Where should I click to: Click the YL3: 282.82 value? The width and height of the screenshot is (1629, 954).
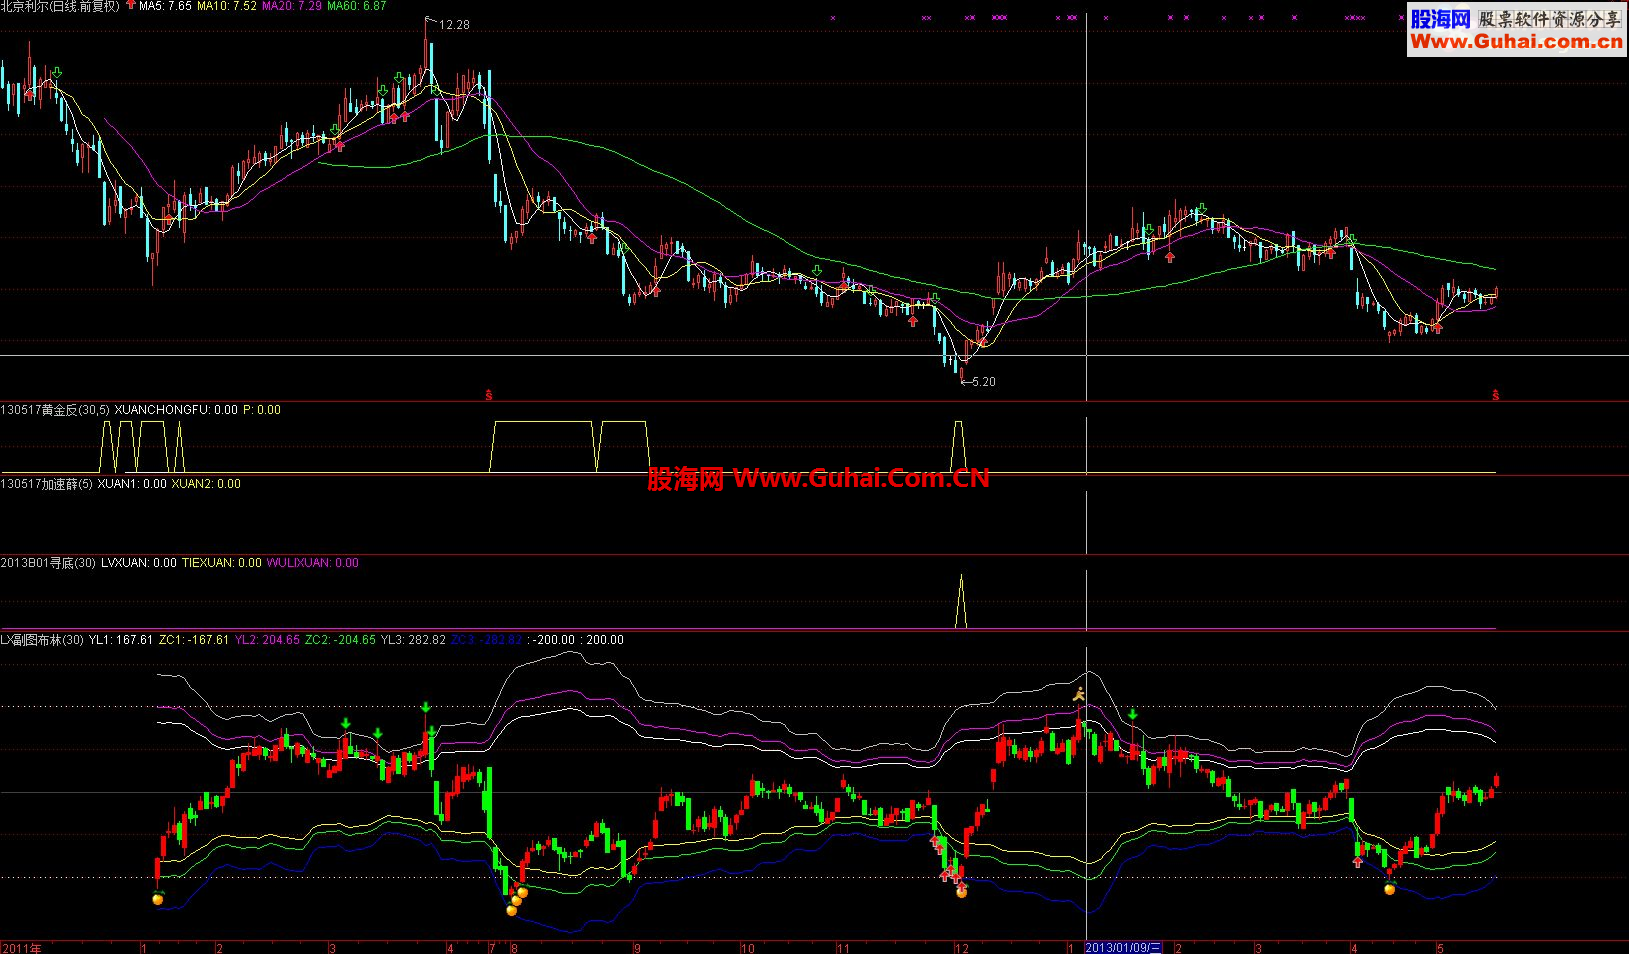[413, 640]
